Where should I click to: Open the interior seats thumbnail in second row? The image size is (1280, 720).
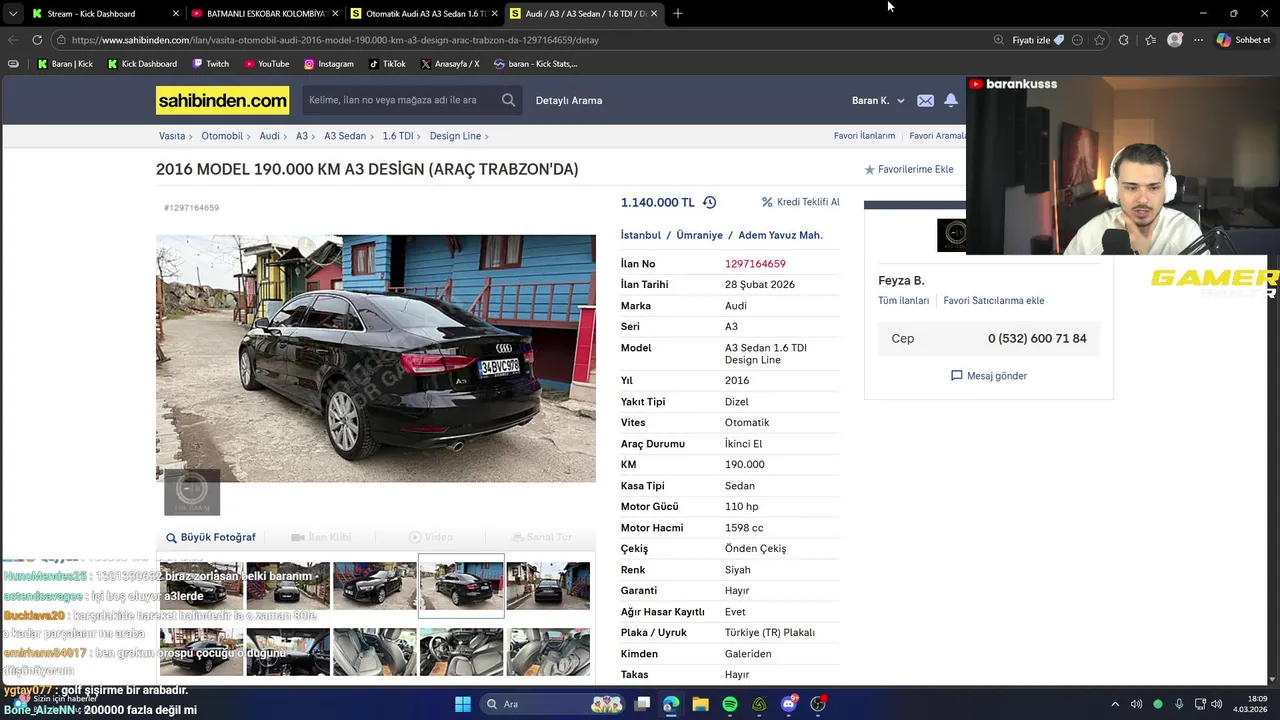point(374,652)
